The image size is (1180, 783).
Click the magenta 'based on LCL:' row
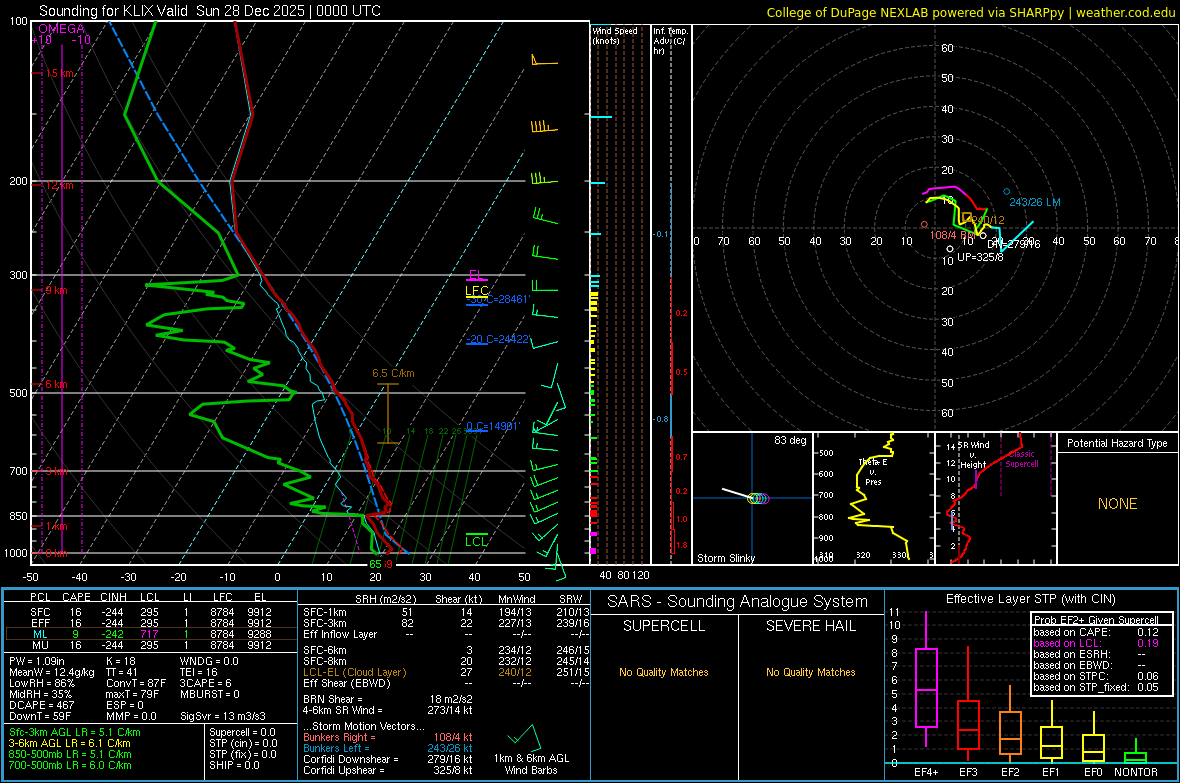1096,643
